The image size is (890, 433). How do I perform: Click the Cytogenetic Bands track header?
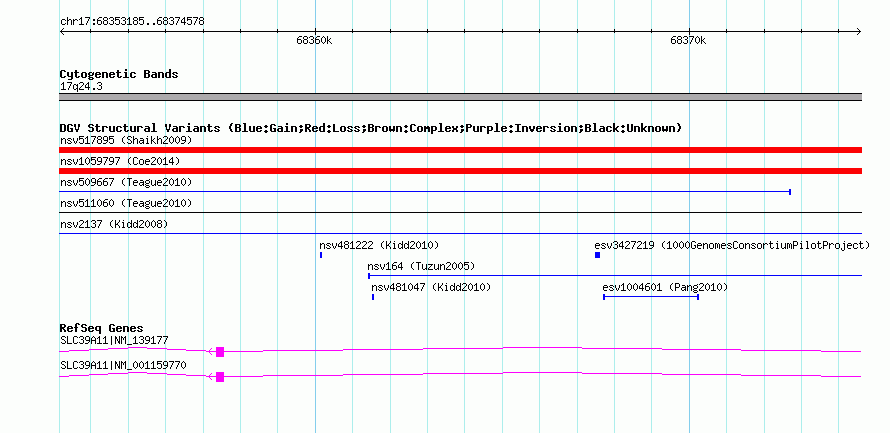pos(119,74)
